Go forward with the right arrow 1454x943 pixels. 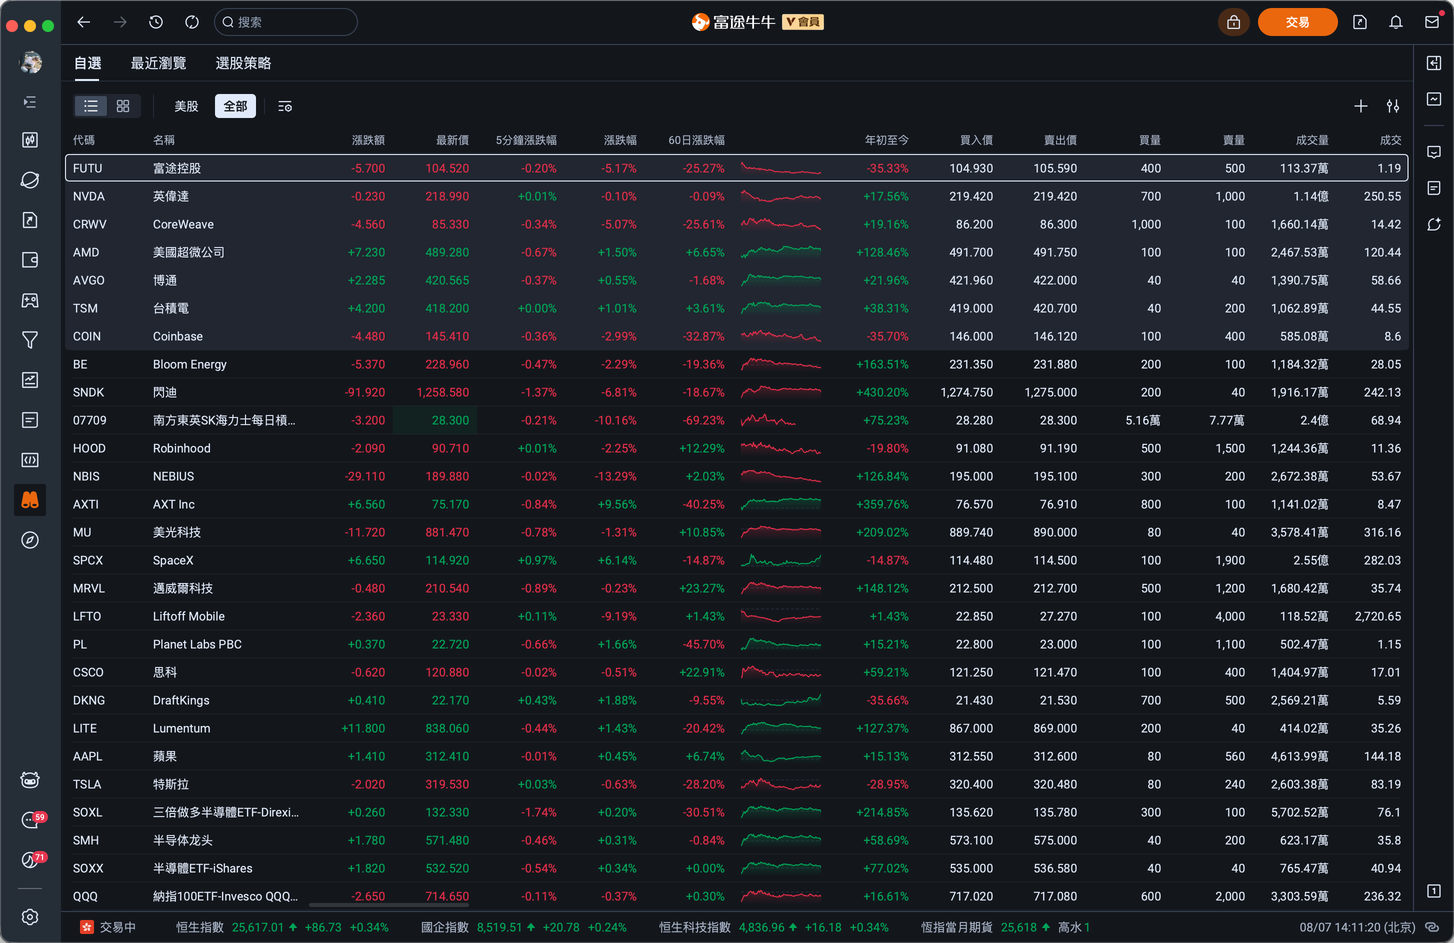click(x=120, y=22)
